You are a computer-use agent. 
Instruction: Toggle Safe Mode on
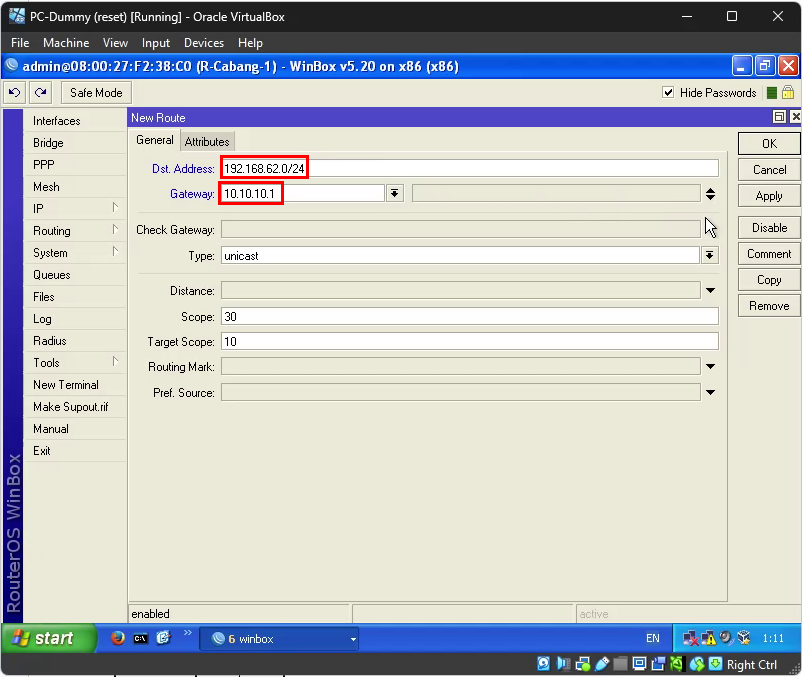(x=96, y=93)
